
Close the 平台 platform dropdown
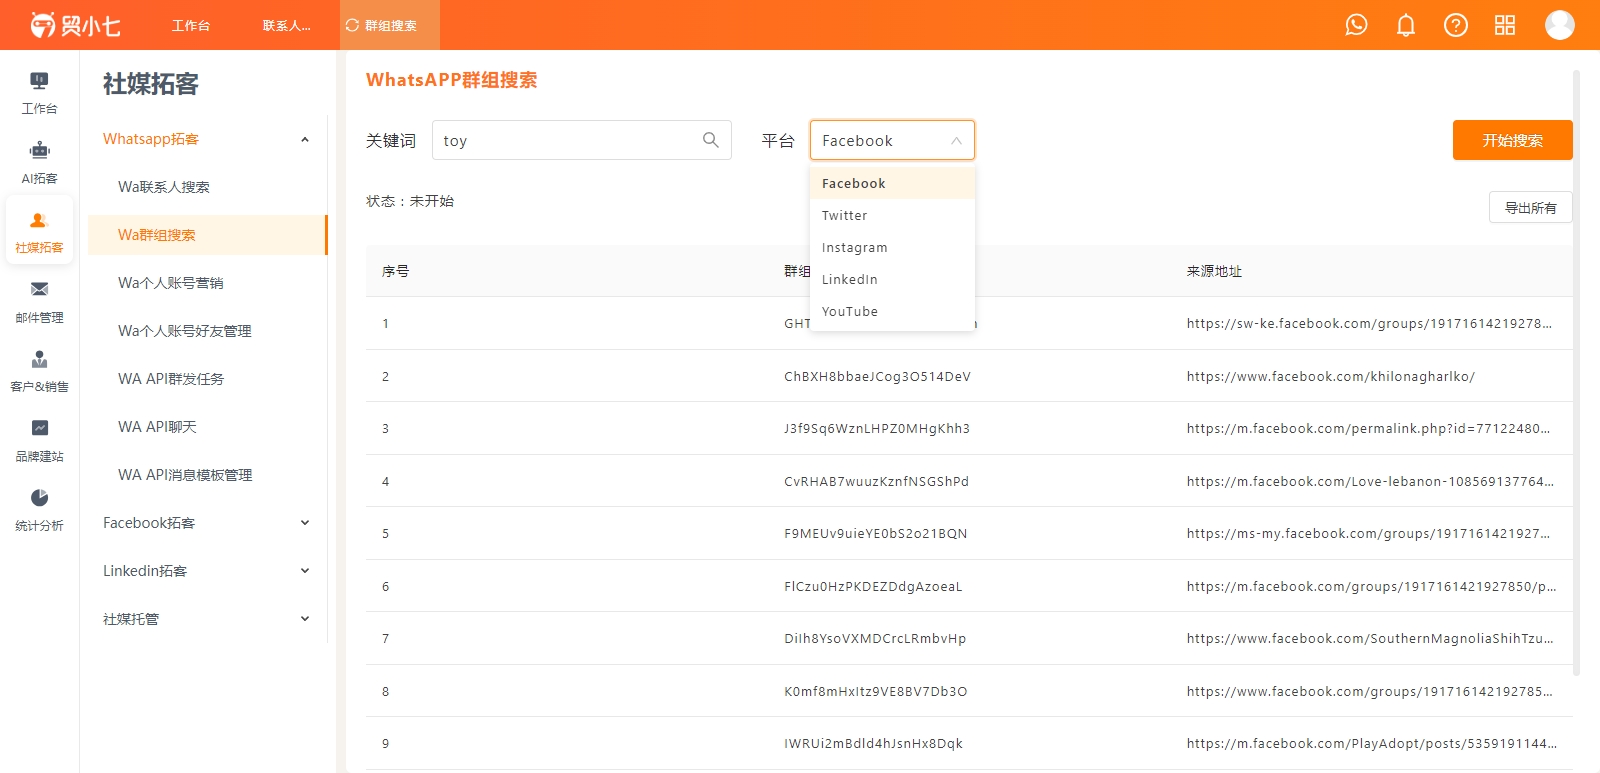892,140
